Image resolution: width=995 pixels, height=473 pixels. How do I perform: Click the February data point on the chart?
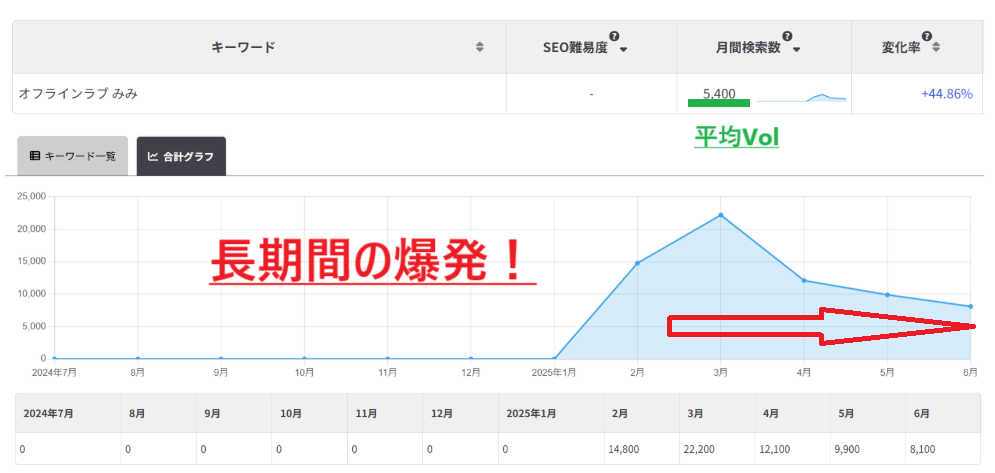(637, 263)
